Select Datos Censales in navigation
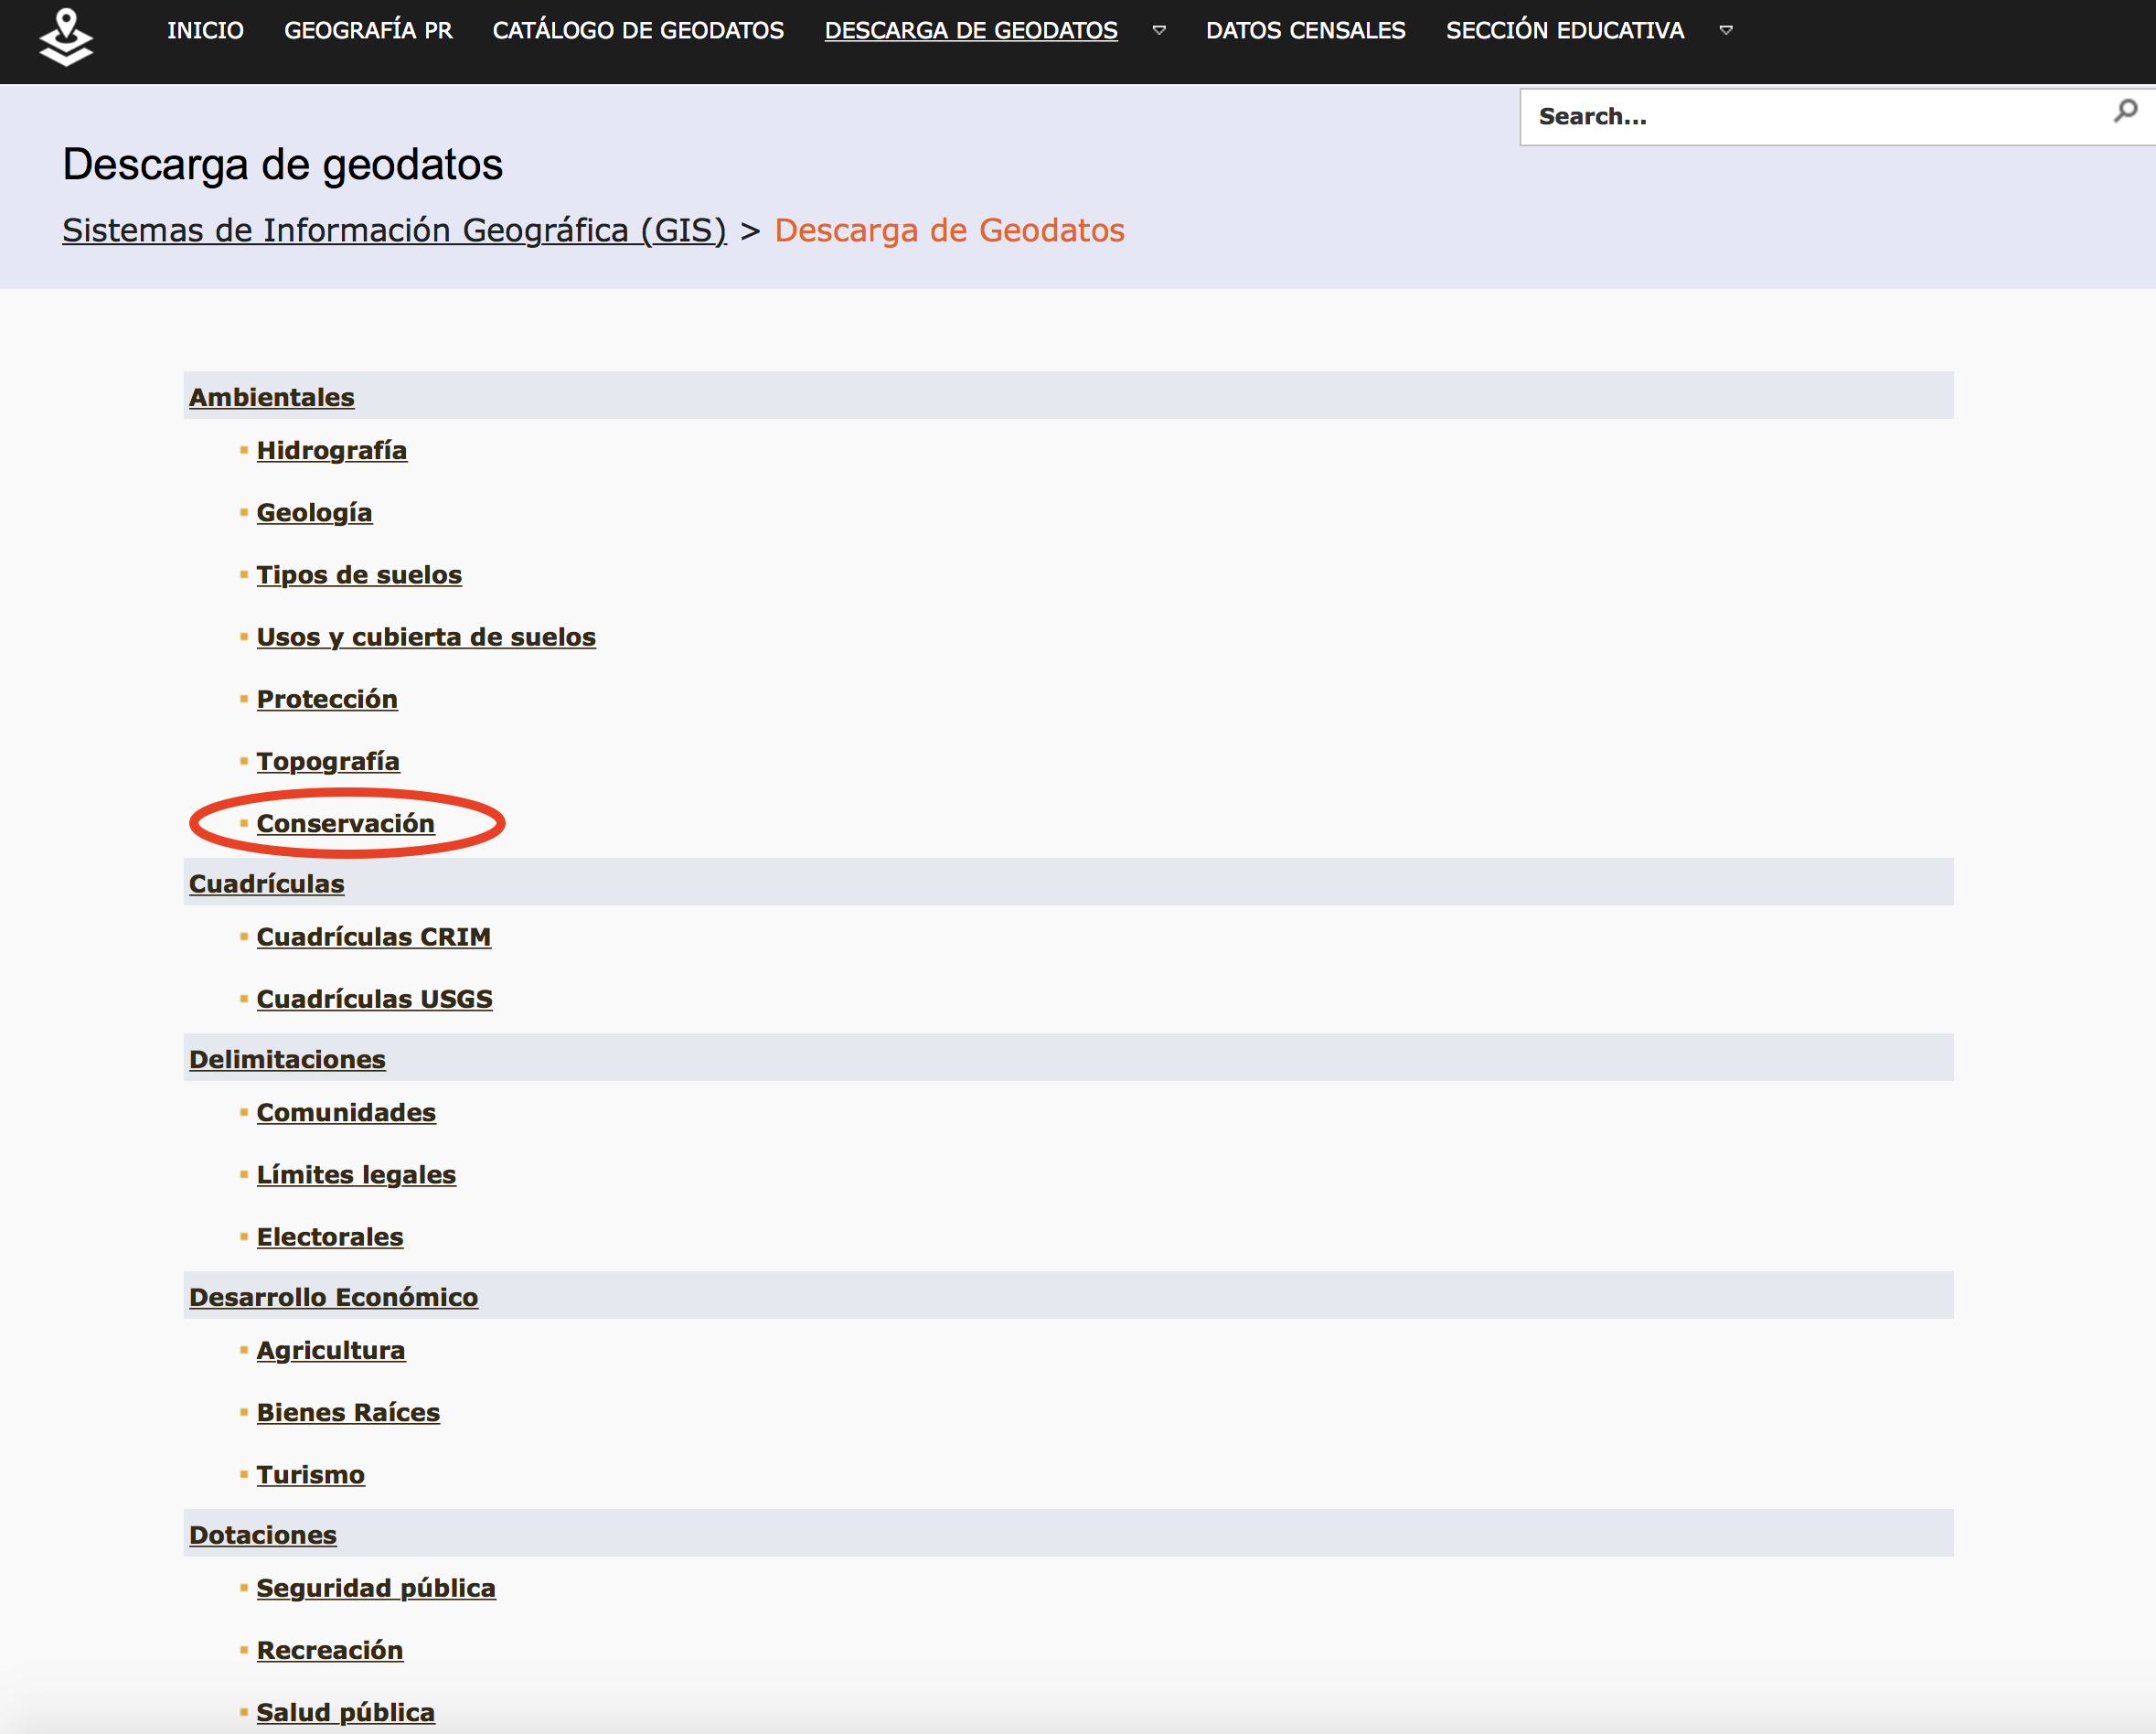The width and height of the screenshot is (2156, 1734). tap(1305, 30)
